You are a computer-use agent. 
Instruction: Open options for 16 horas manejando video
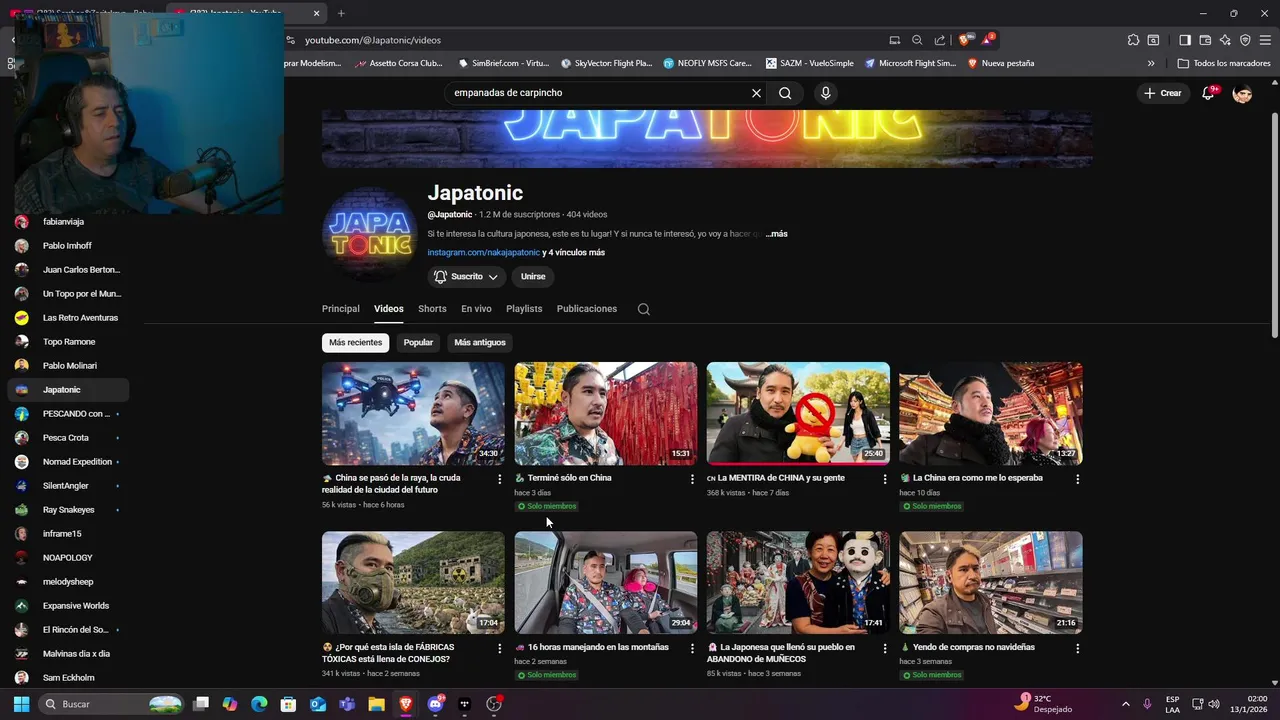(692, 648)
